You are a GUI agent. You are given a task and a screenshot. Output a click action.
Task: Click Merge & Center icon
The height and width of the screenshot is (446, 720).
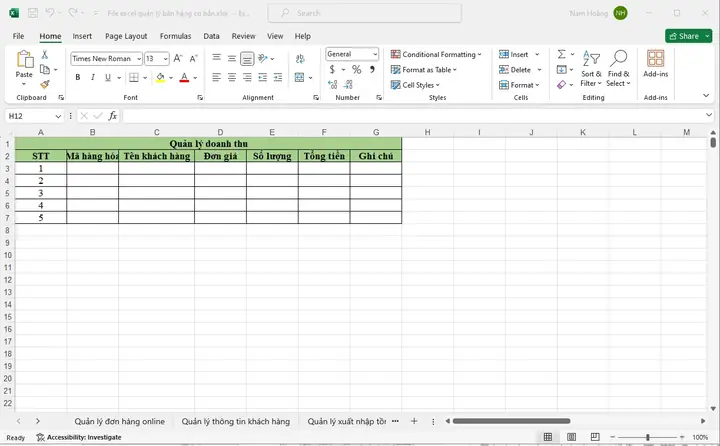coord(299,77)
